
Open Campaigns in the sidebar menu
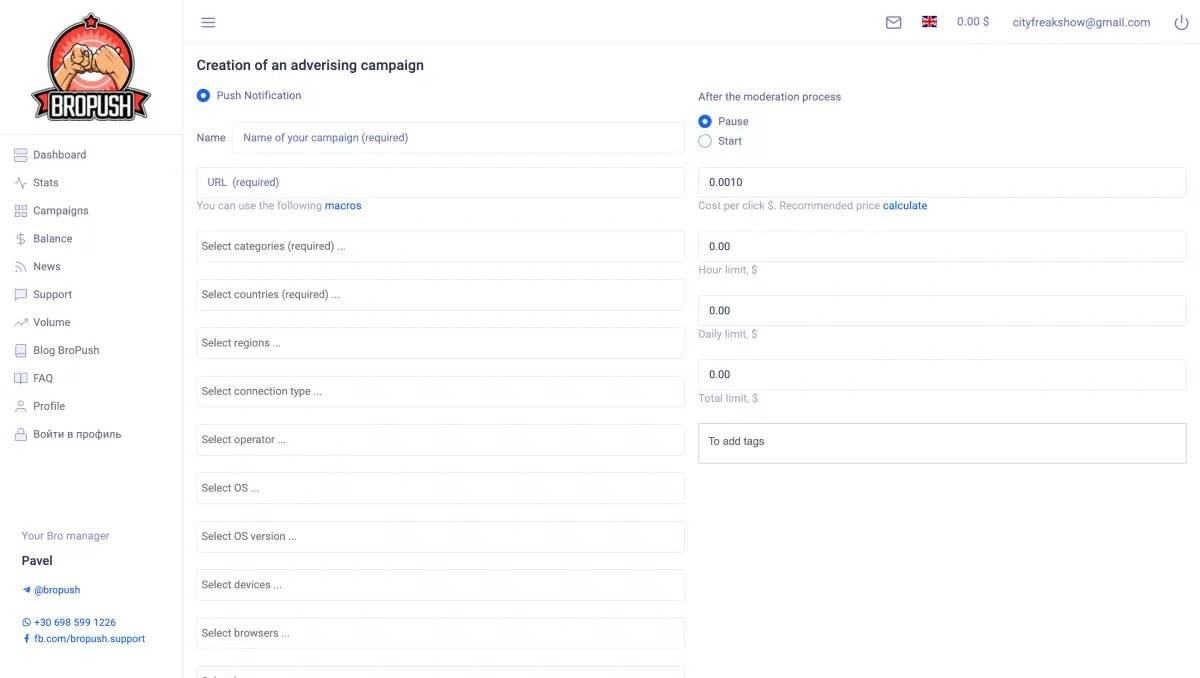click(x=60, y=211)
